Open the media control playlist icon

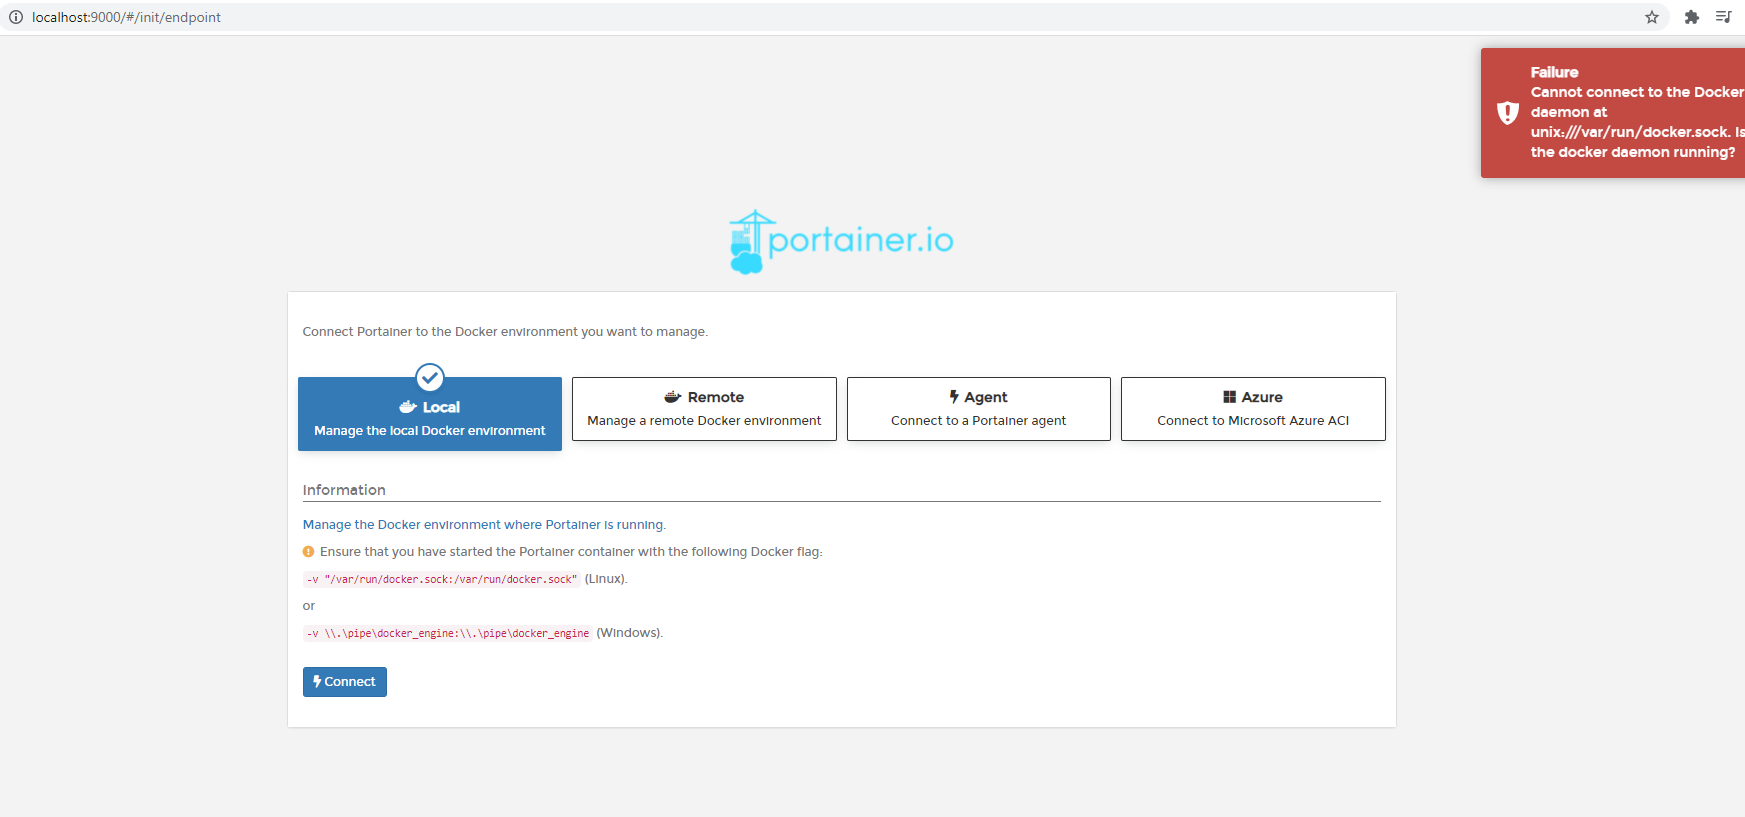tap(1724, 17)
